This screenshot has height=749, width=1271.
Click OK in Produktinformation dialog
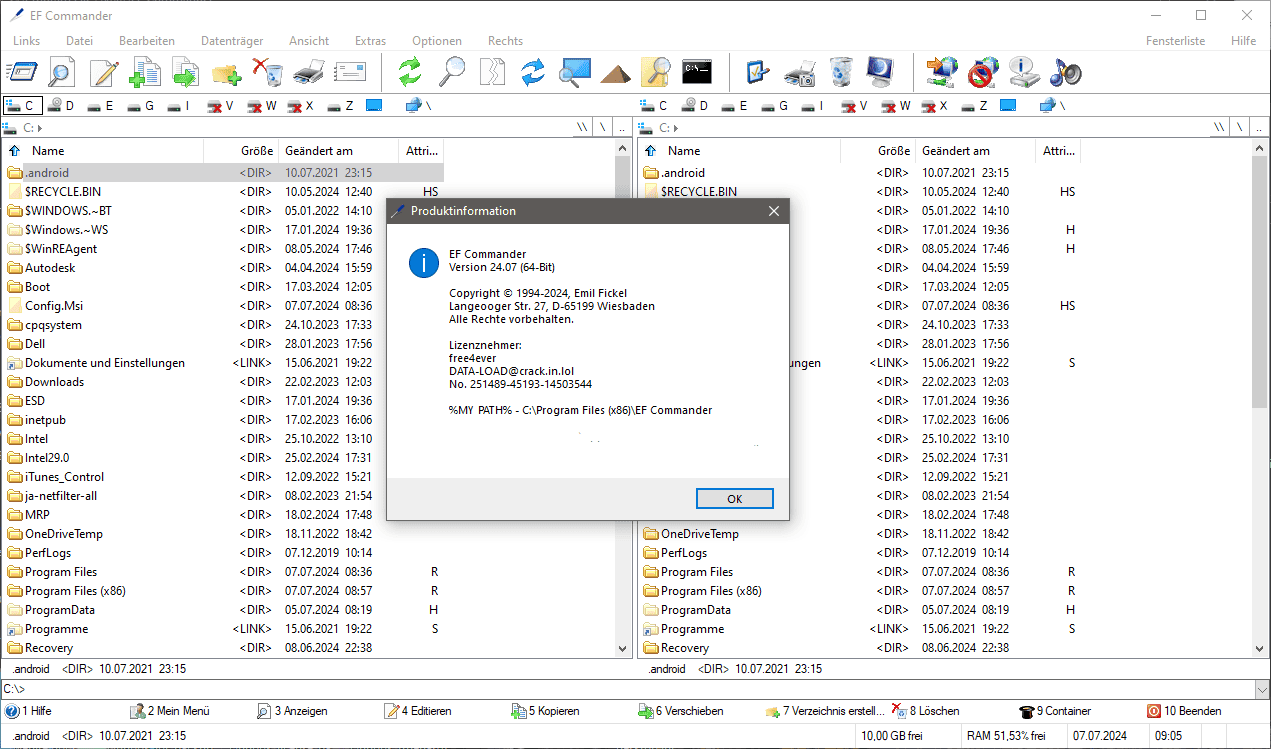pyautogui.click(x=734, y=499)
